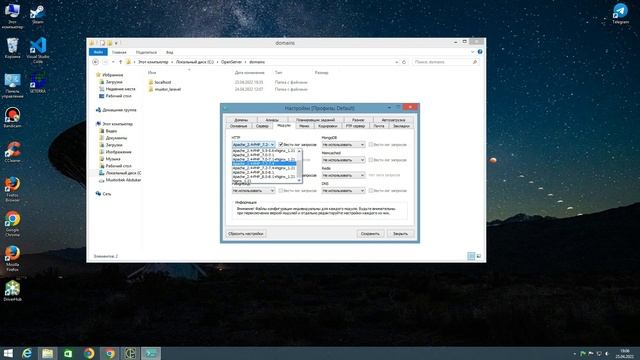Open the Memcached module dropdown
The width and height of the screenshot is (640, 360).
343,160
